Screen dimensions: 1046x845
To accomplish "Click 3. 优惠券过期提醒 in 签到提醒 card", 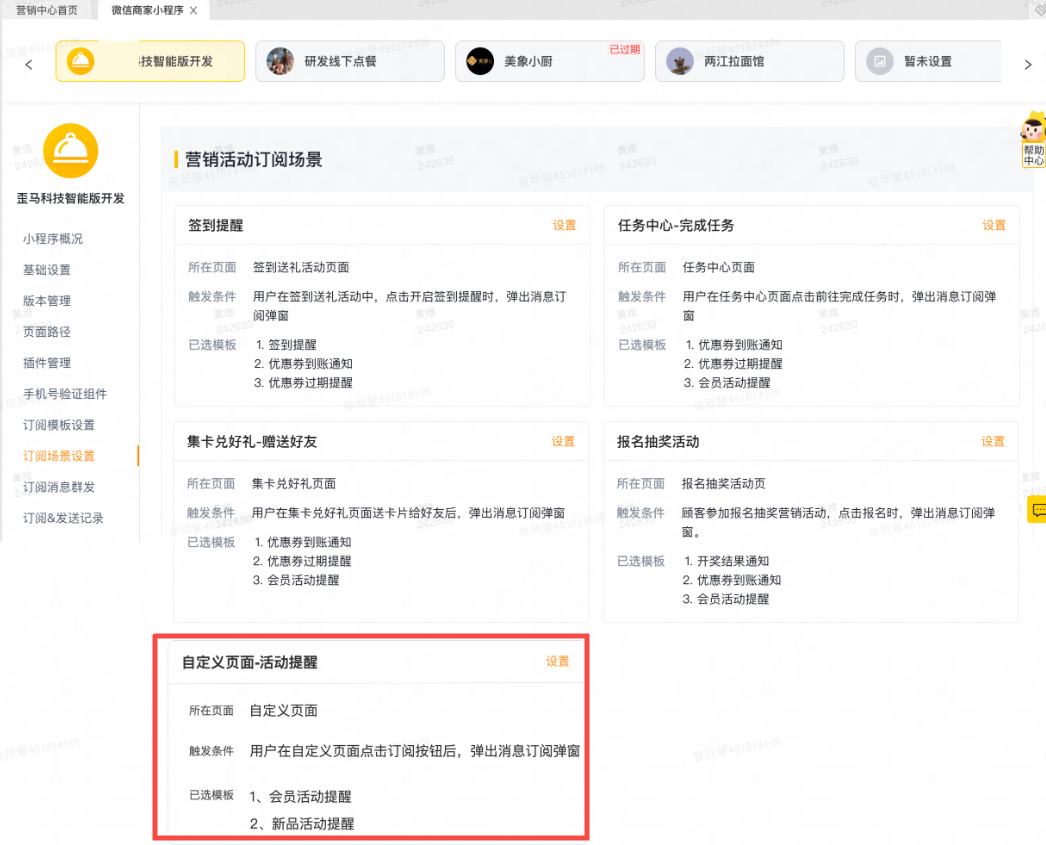I will 303,383.
